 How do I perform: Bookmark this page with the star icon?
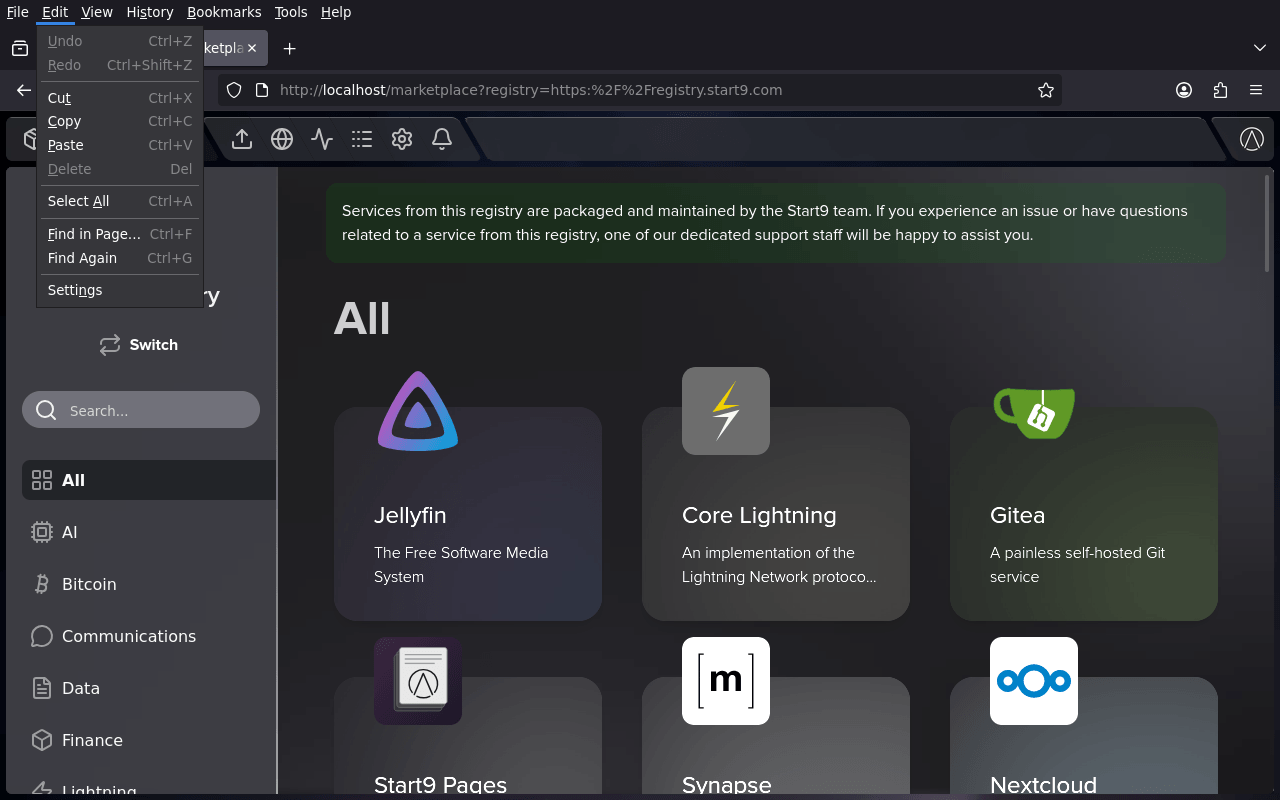(1046, 90)
